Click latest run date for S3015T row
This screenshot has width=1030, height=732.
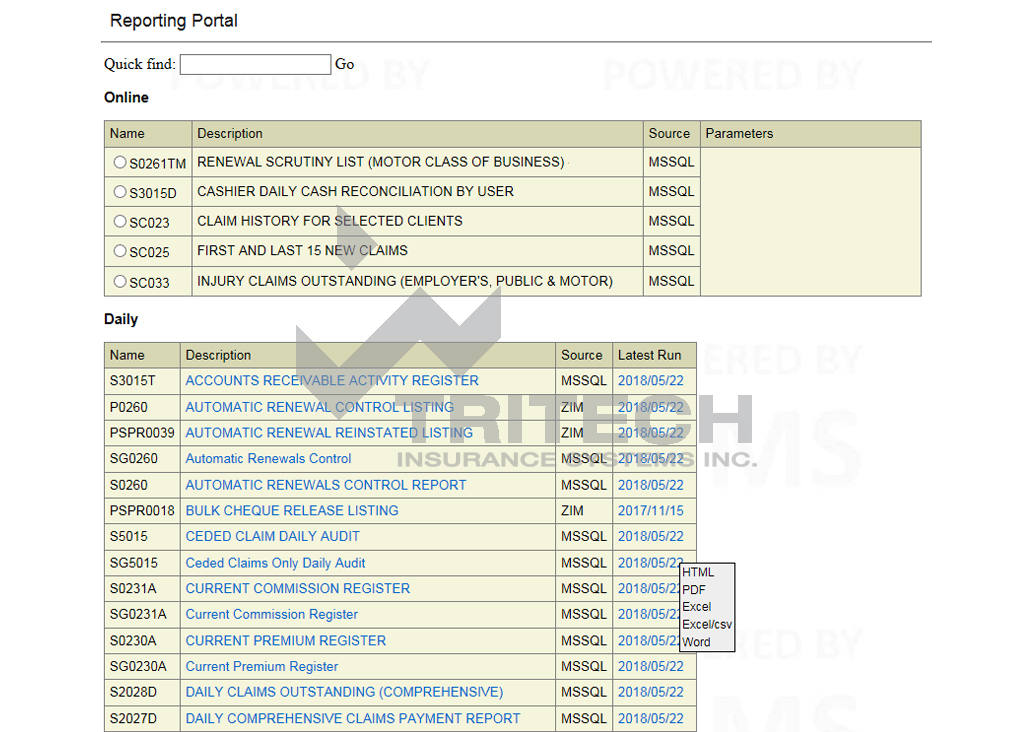tap(650, 380)
